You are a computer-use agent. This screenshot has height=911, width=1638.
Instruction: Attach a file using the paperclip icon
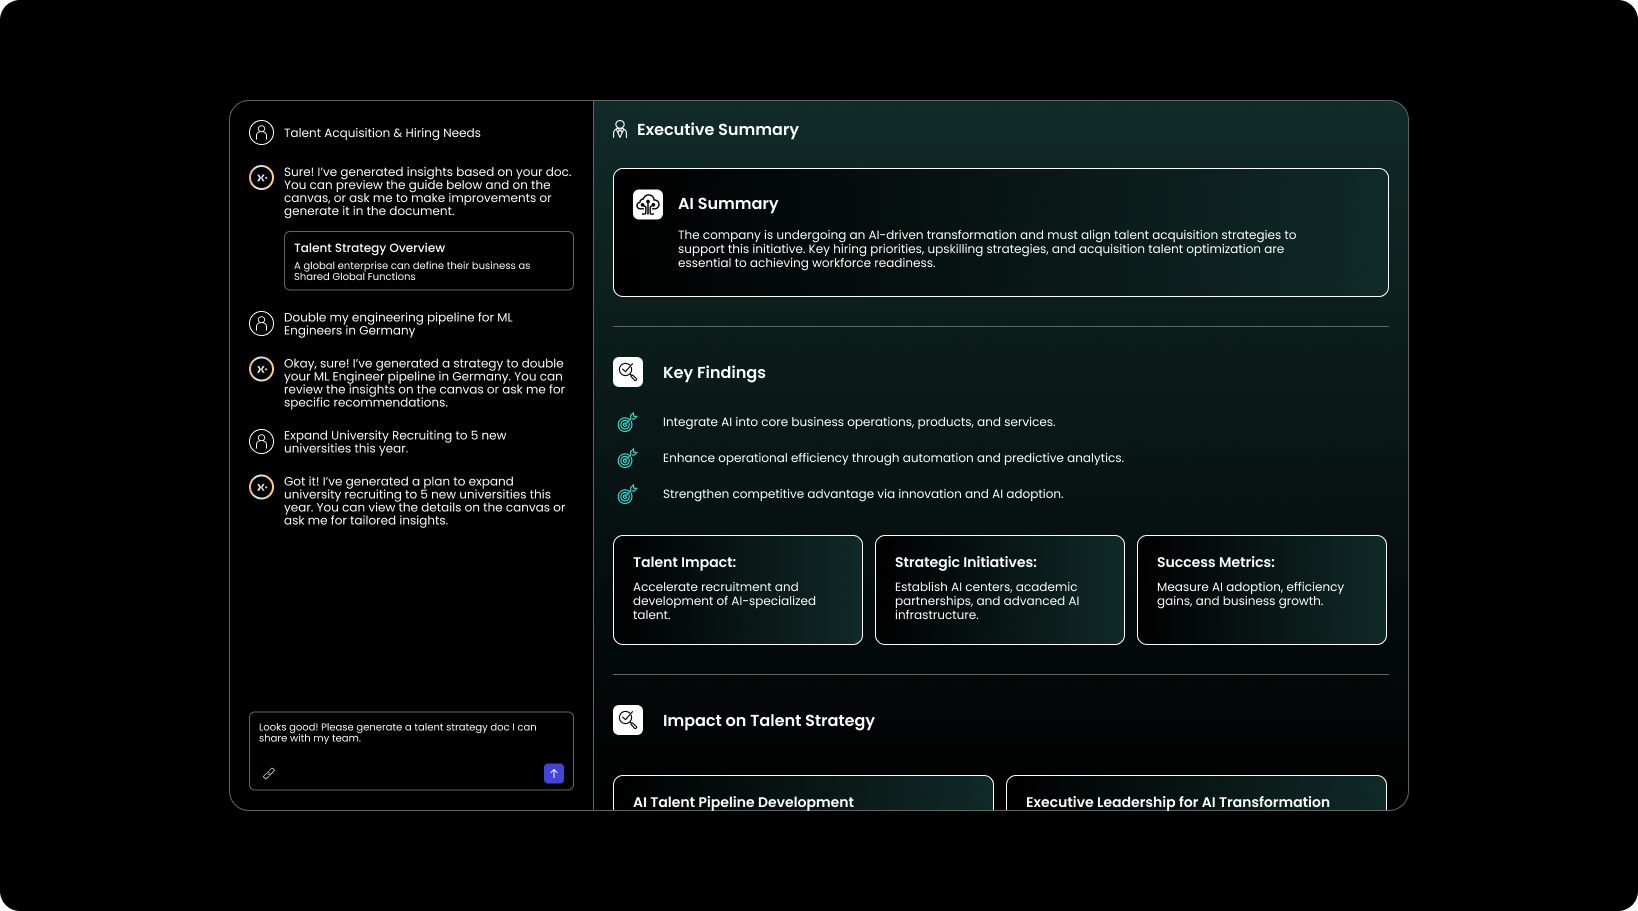(x=269, y=773)
